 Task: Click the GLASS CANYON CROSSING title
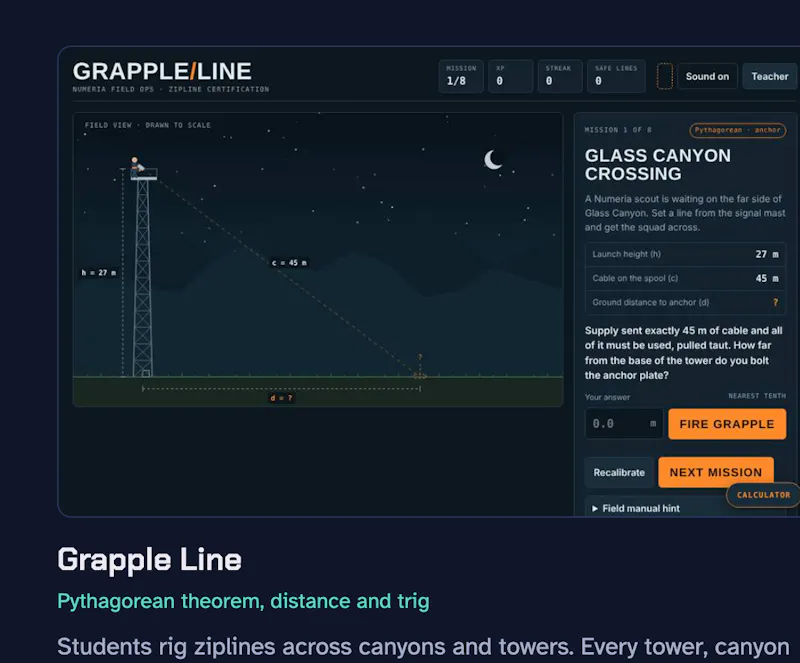click(x=658, y=164)
